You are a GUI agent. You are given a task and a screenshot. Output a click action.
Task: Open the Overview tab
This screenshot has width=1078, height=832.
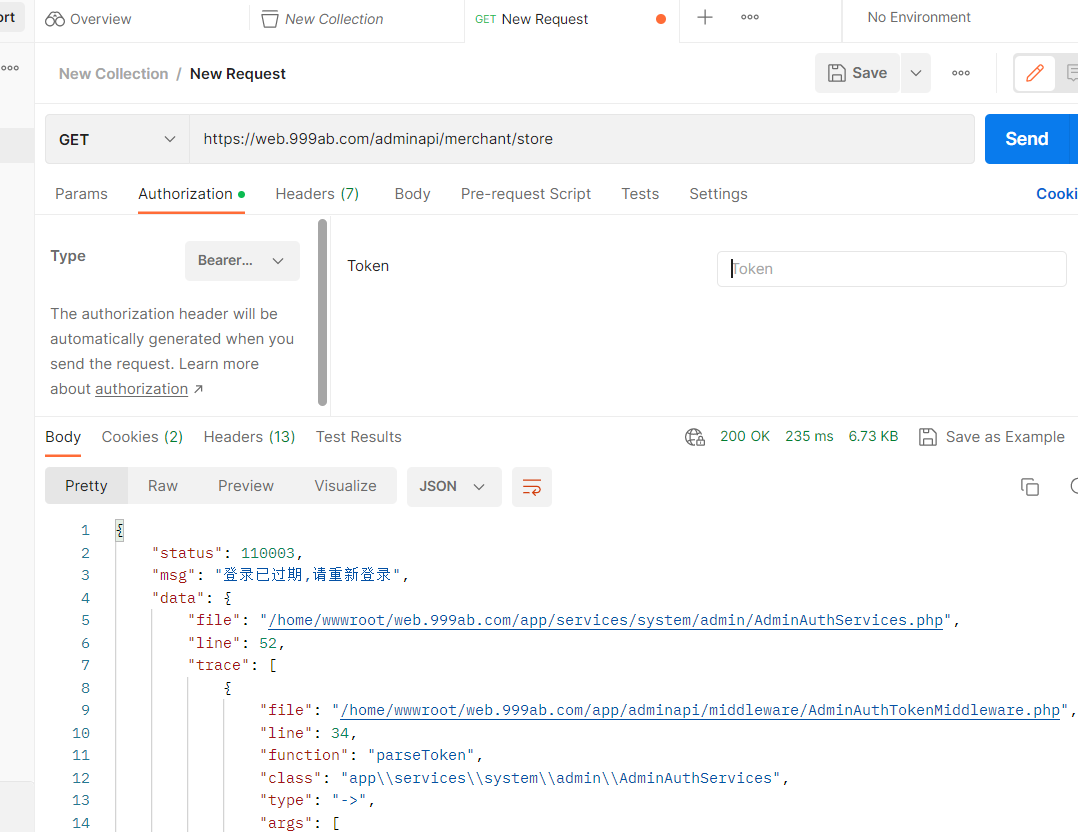[x=88, y=19]
